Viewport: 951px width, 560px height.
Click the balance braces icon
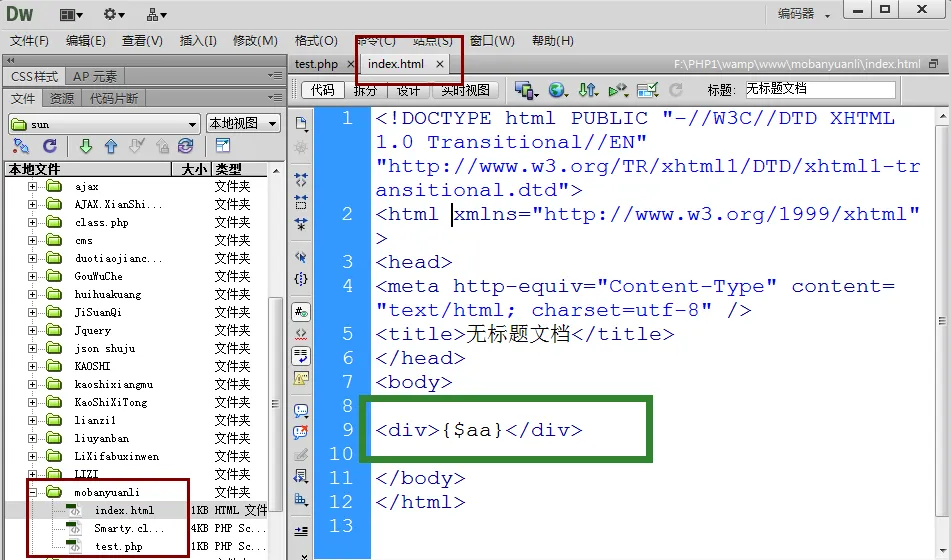(x=301, y=278)
